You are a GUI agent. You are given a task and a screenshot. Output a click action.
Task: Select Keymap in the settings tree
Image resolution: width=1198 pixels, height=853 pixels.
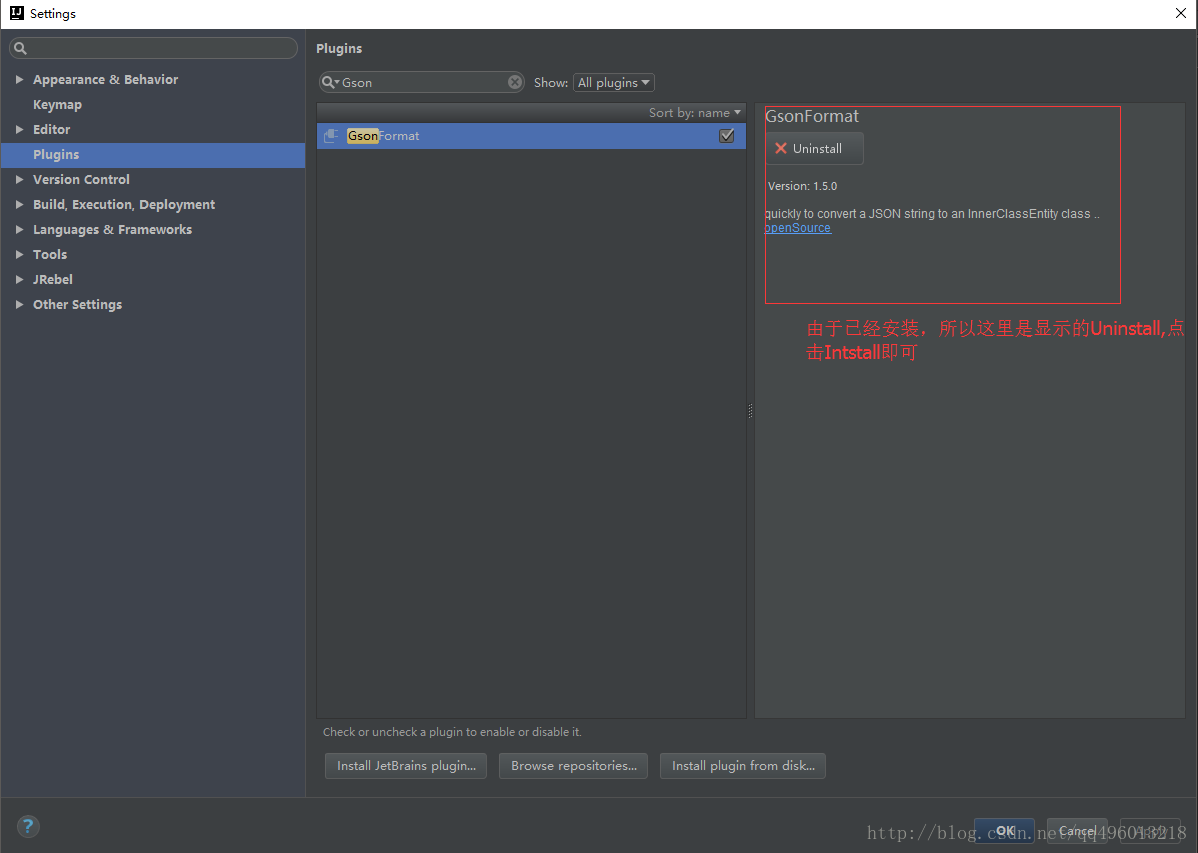(x=57, y=104)
